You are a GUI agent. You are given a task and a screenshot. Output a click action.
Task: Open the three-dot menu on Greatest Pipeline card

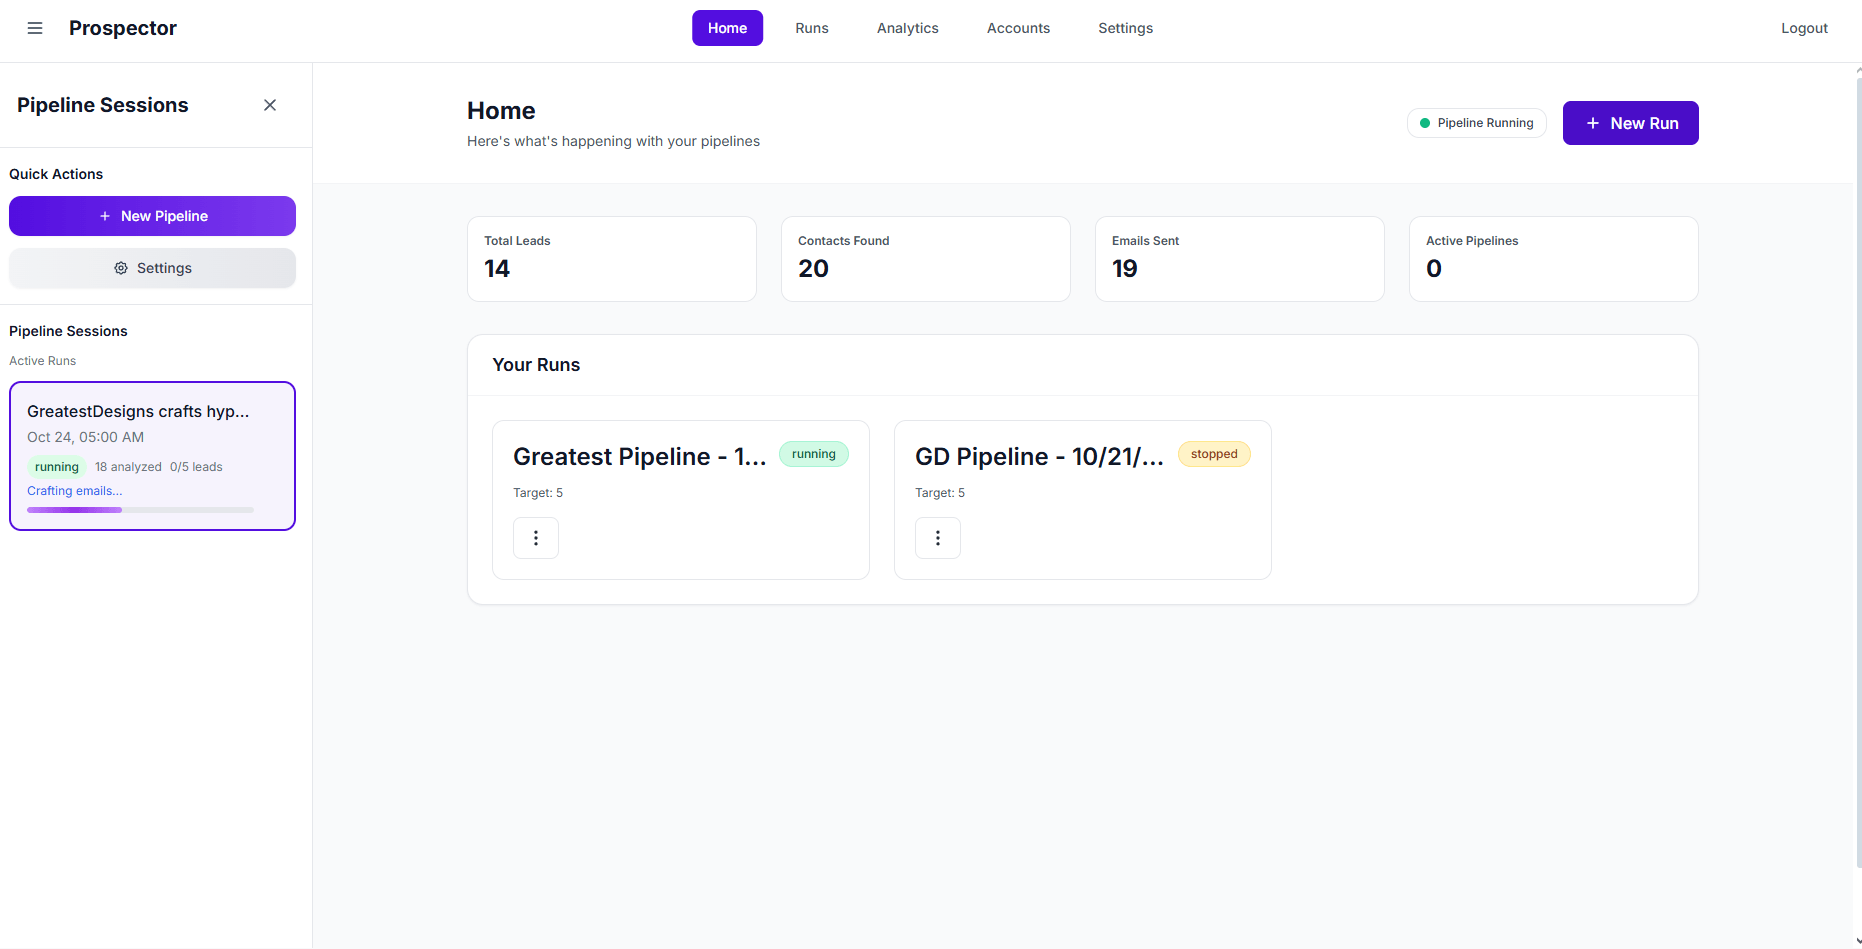point(536,538)
